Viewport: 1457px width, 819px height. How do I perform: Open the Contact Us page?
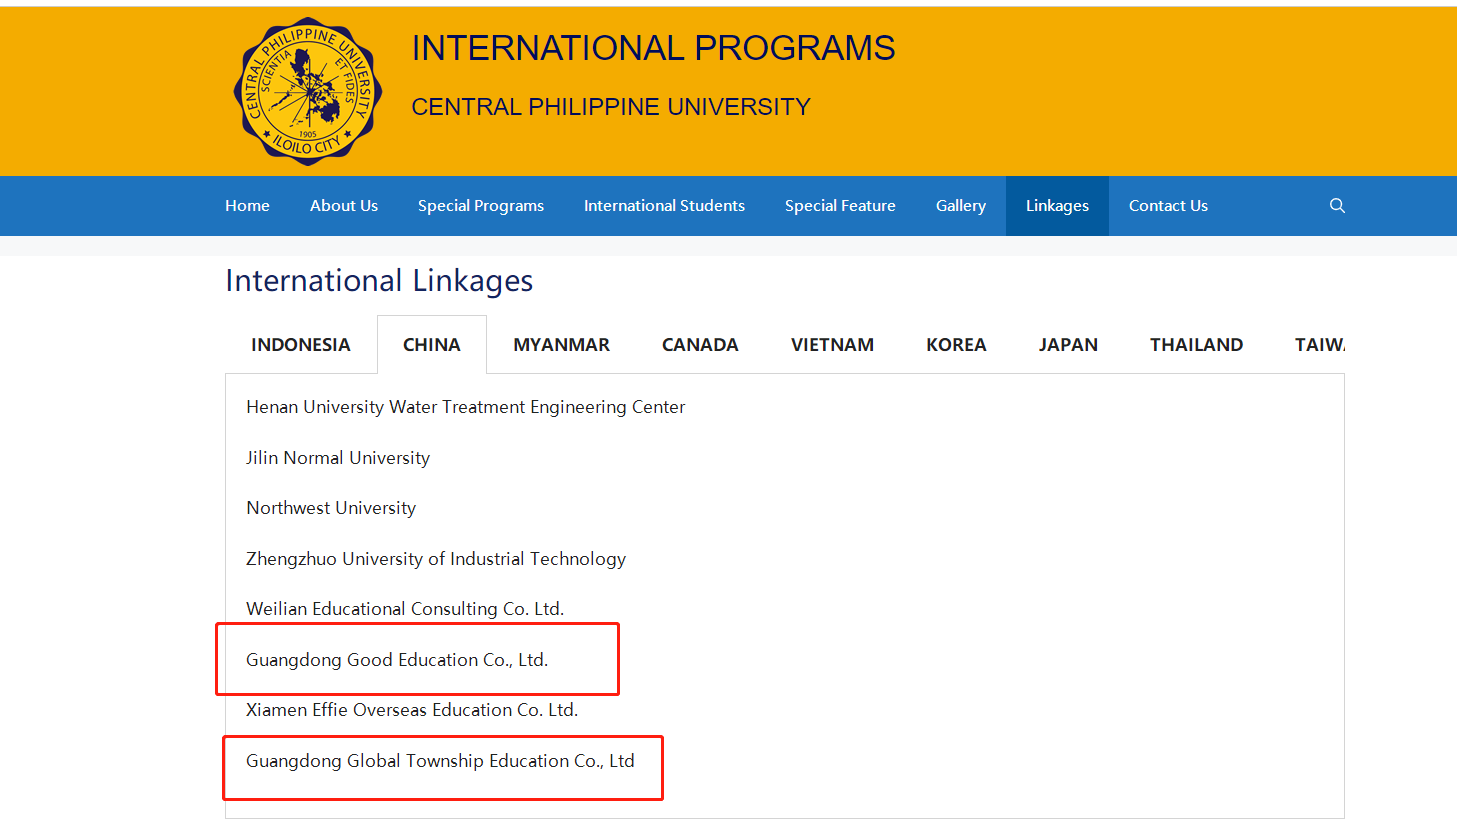pos(1168,206)
